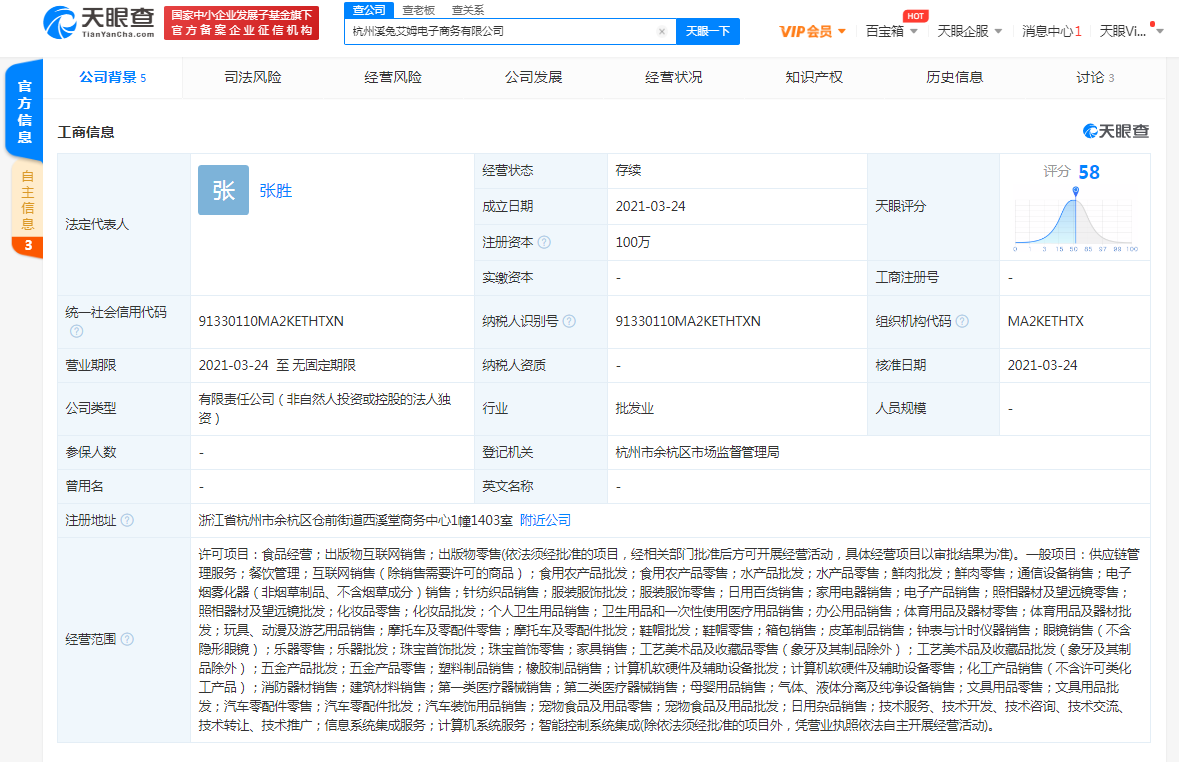Switch to the 查公司 search tab

click(x=369, y=10)
